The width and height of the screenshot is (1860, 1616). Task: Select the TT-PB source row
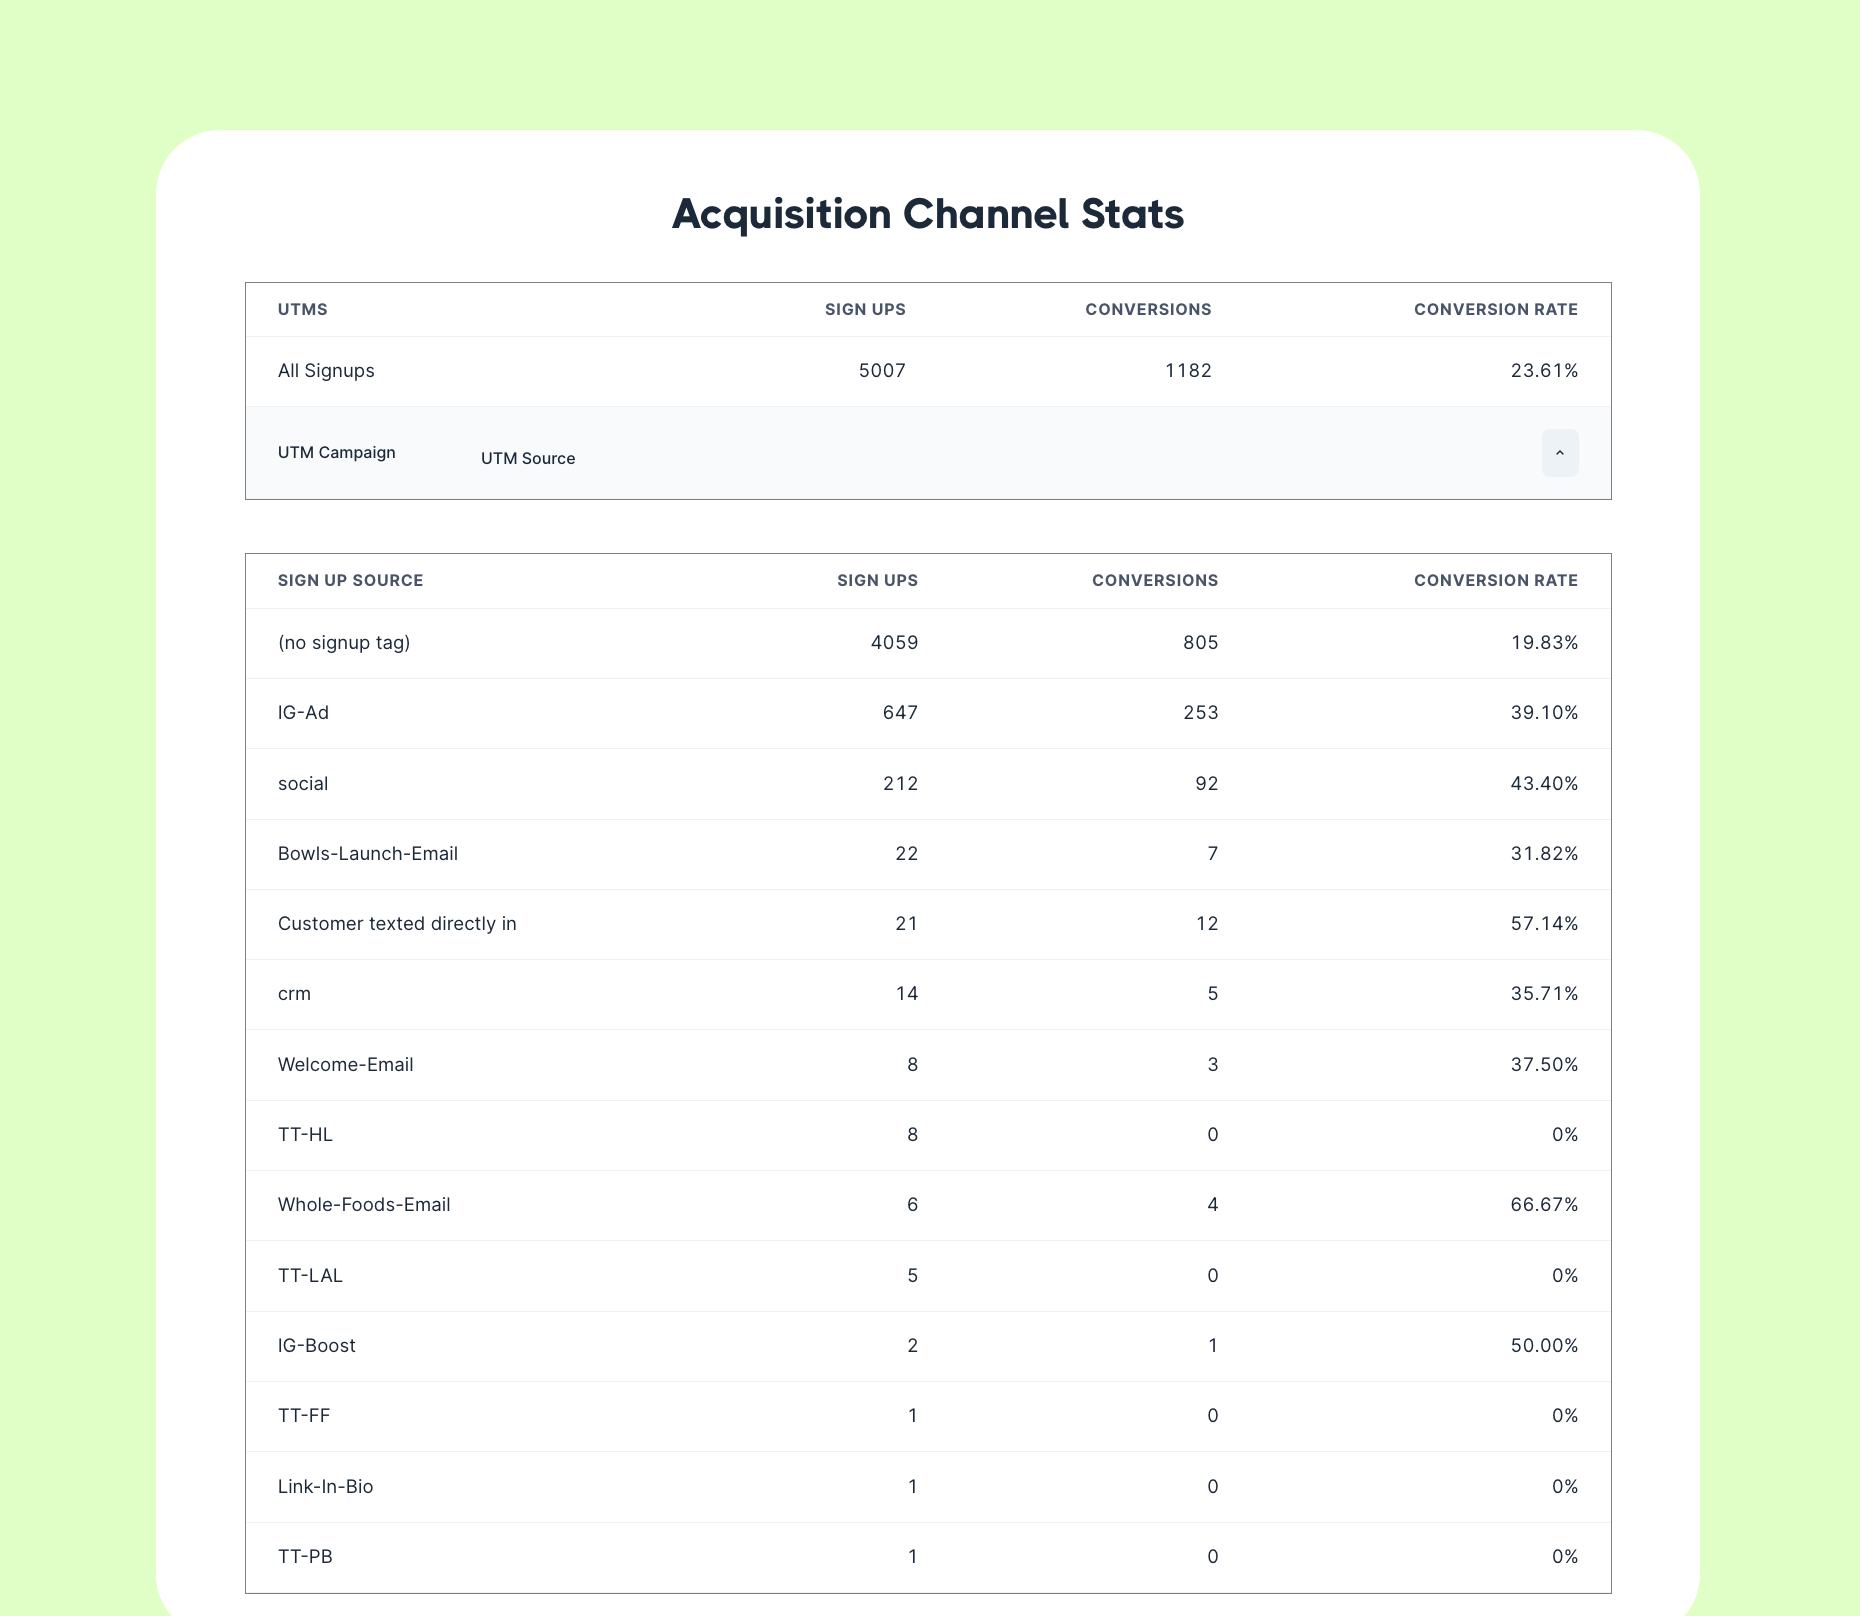click(x=928, y=1557)
